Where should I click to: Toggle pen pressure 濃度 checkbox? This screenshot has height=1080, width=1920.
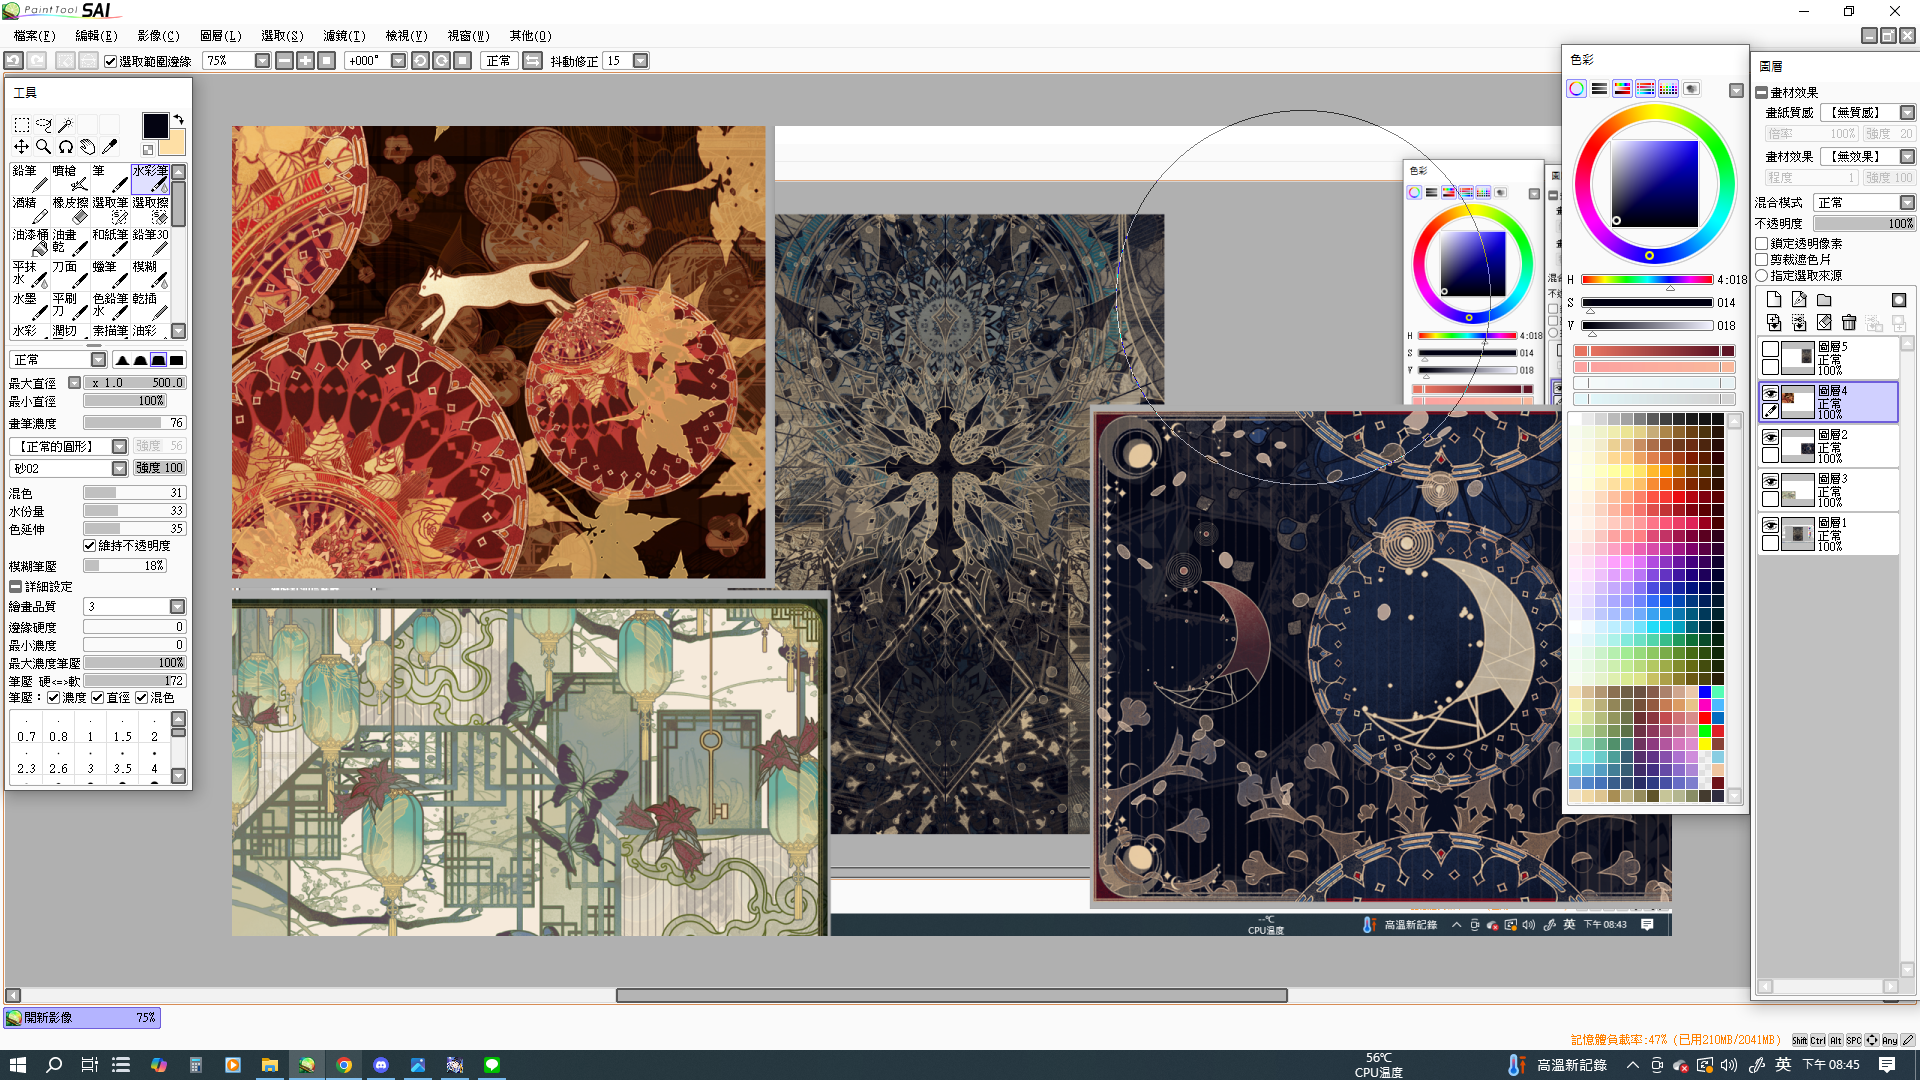pyautogui.click(x=54, y=698)
